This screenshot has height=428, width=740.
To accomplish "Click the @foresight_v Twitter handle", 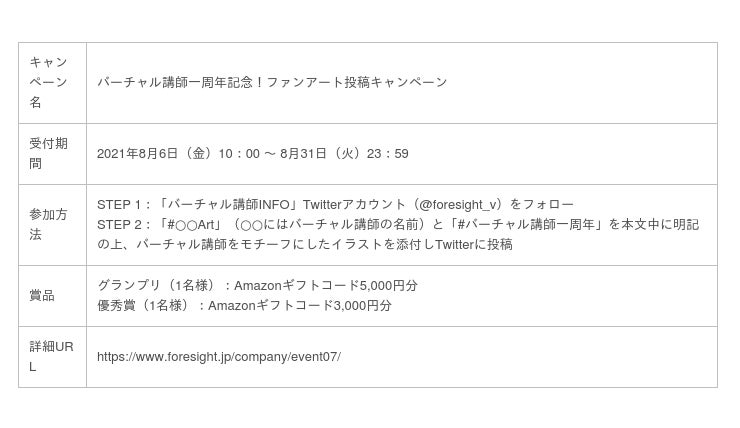I will point(458,205).
